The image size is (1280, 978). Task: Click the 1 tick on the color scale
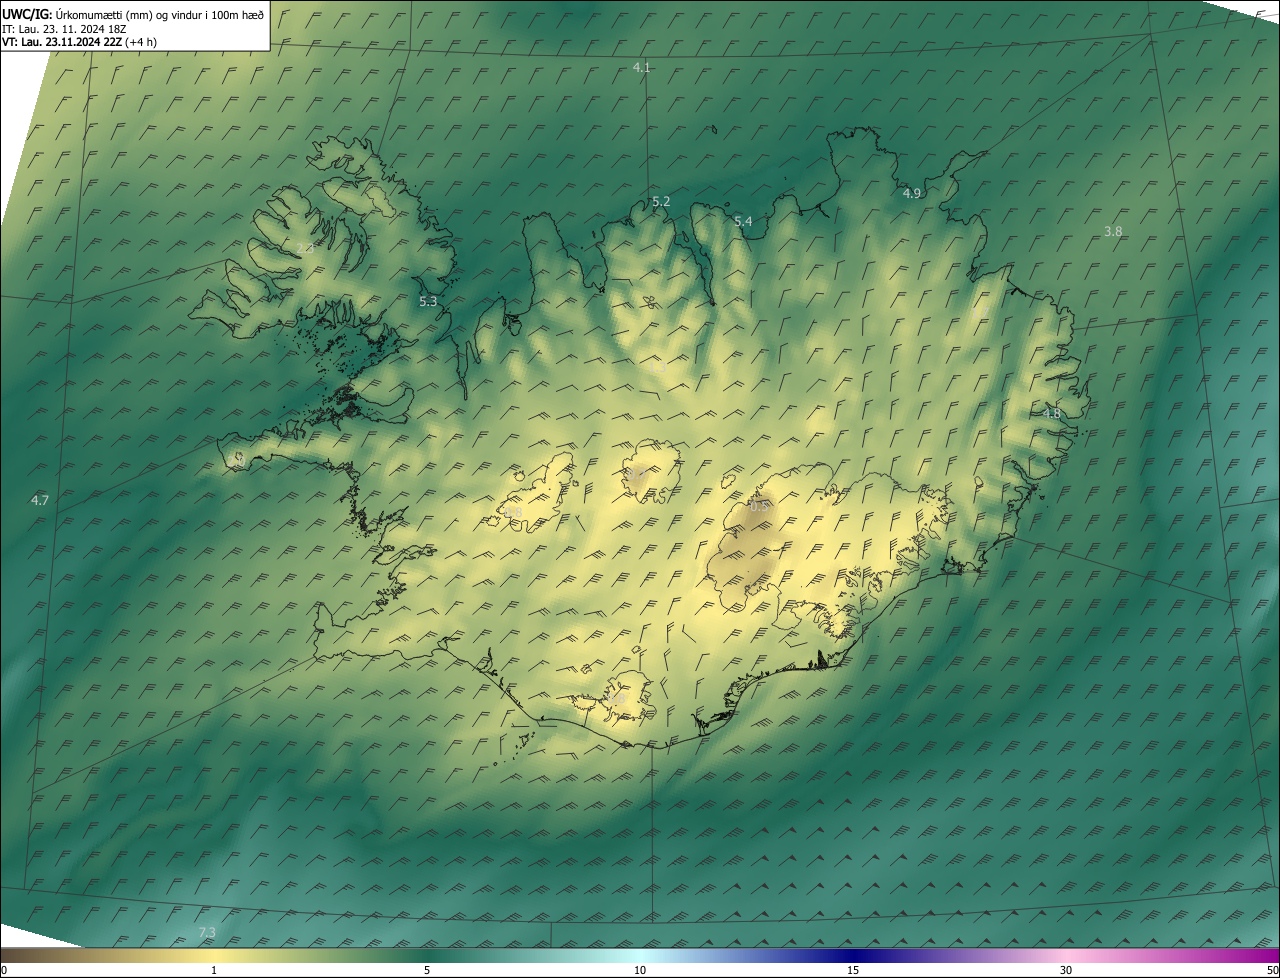214,970
